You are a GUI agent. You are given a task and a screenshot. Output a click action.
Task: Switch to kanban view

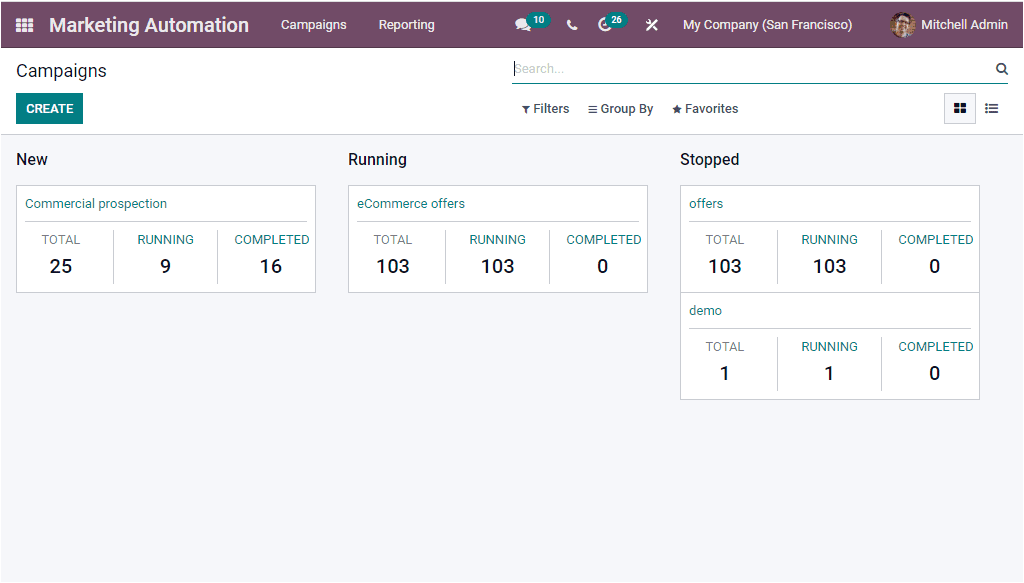pos(960,109)
